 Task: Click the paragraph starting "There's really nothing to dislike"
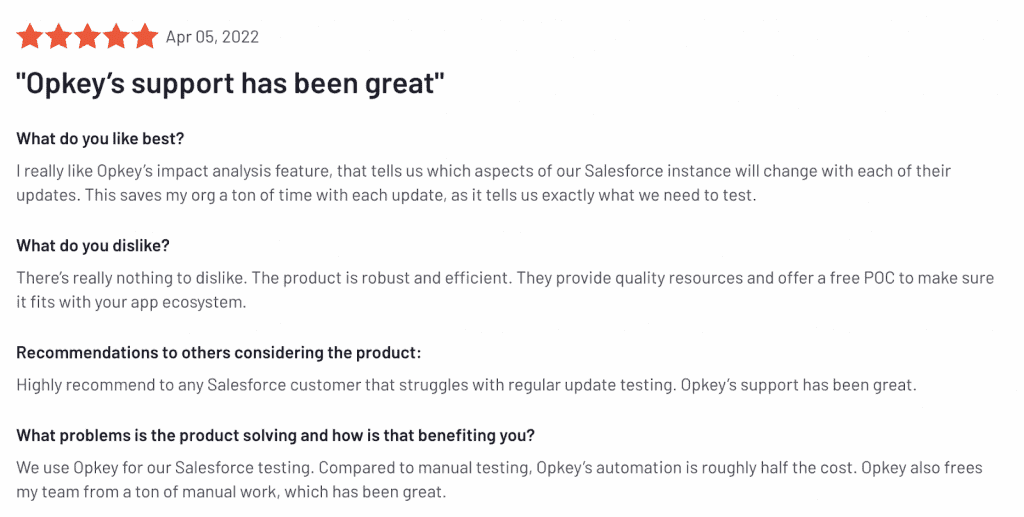(505, 289)
